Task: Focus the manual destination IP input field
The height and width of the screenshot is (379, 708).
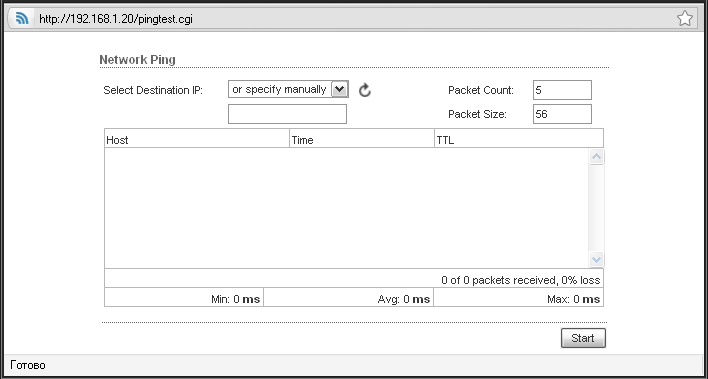Action: (287, 114)
